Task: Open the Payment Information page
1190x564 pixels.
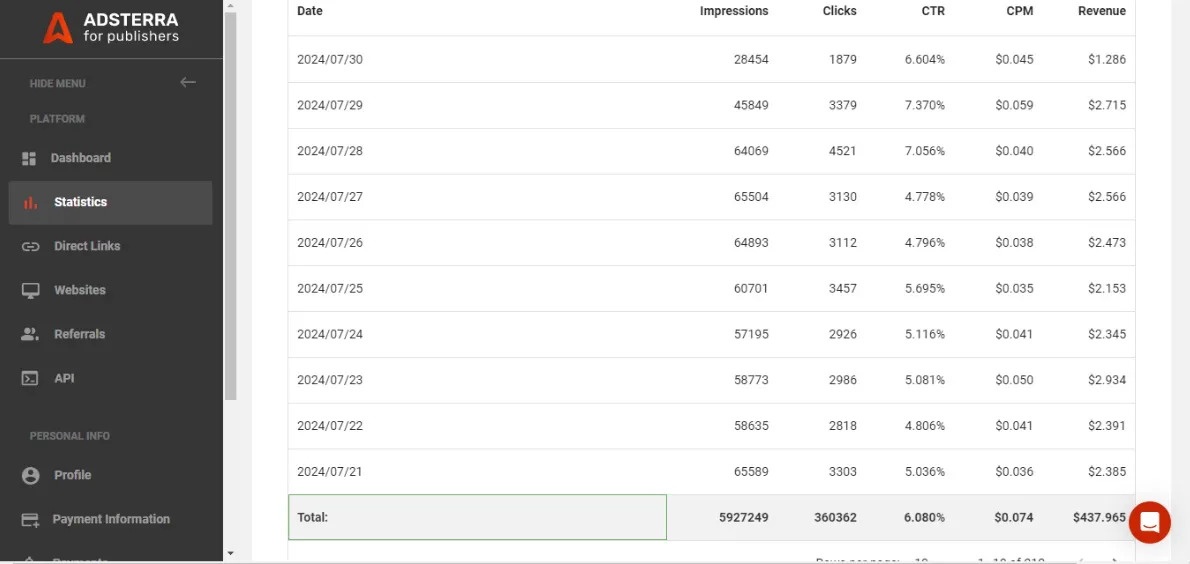Action: pyautogui.click(x=111, y=519)
